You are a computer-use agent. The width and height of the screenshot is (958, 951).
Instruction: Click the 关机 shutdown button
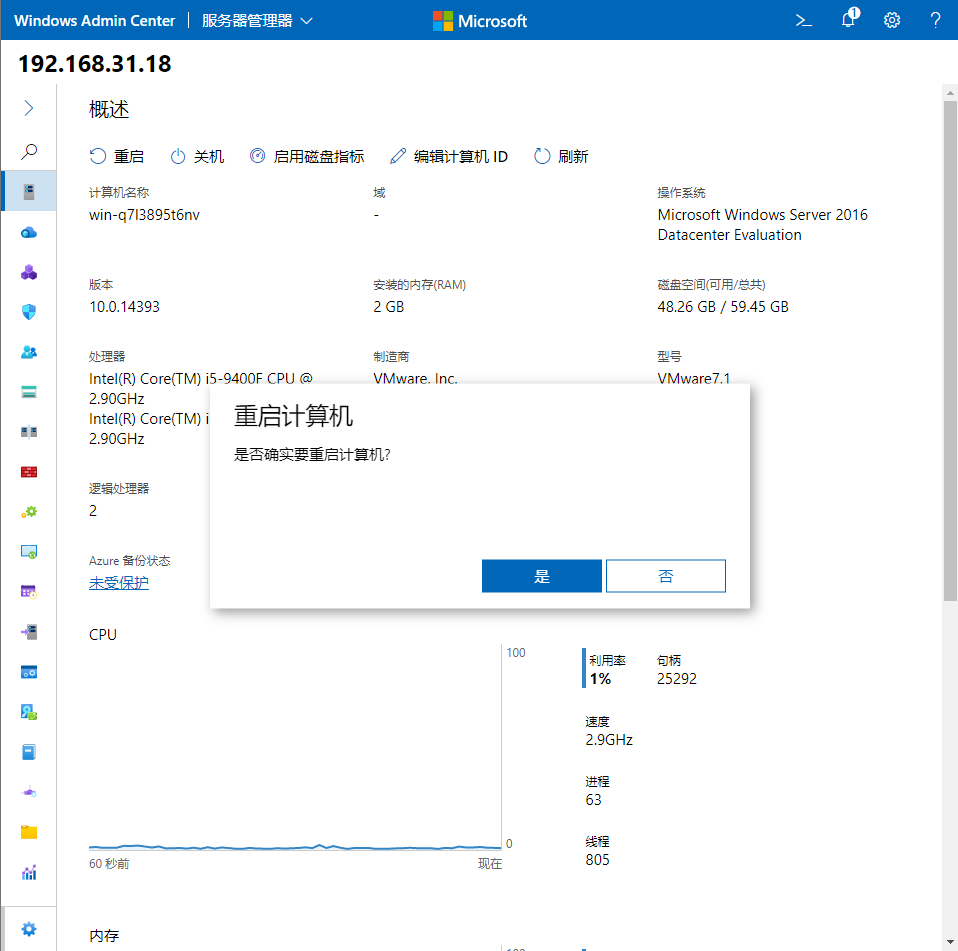(x=197, y=156)
